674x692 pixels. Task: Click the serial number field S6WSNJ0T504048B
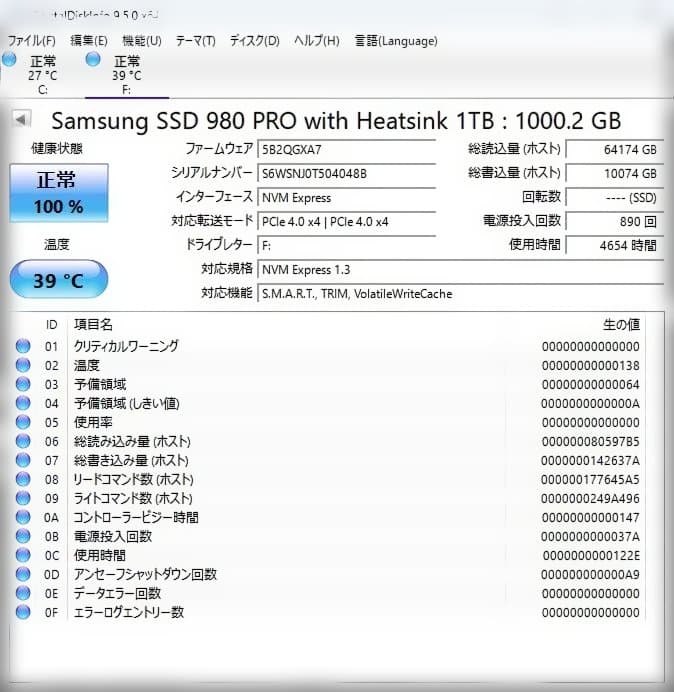click(346, 173)
